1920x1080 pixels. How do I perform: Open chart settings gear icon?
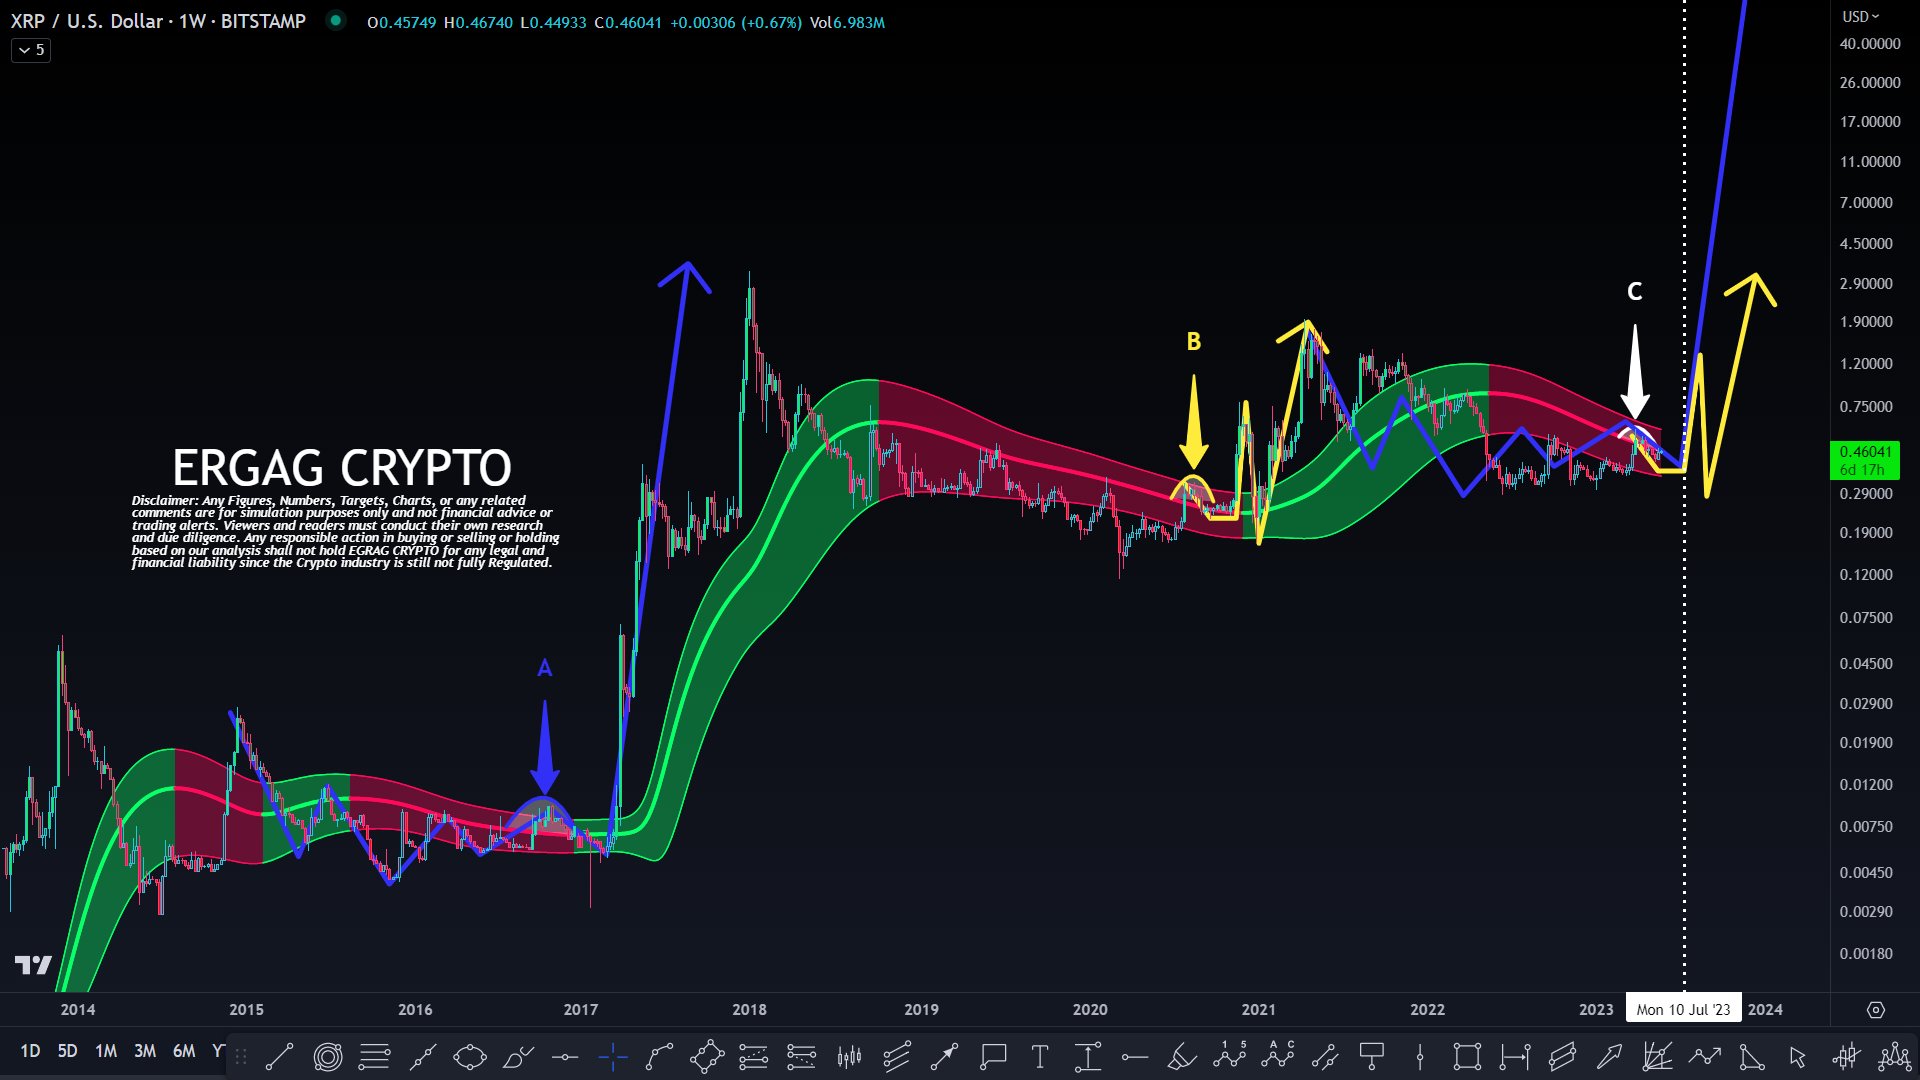[1876, 1010]
